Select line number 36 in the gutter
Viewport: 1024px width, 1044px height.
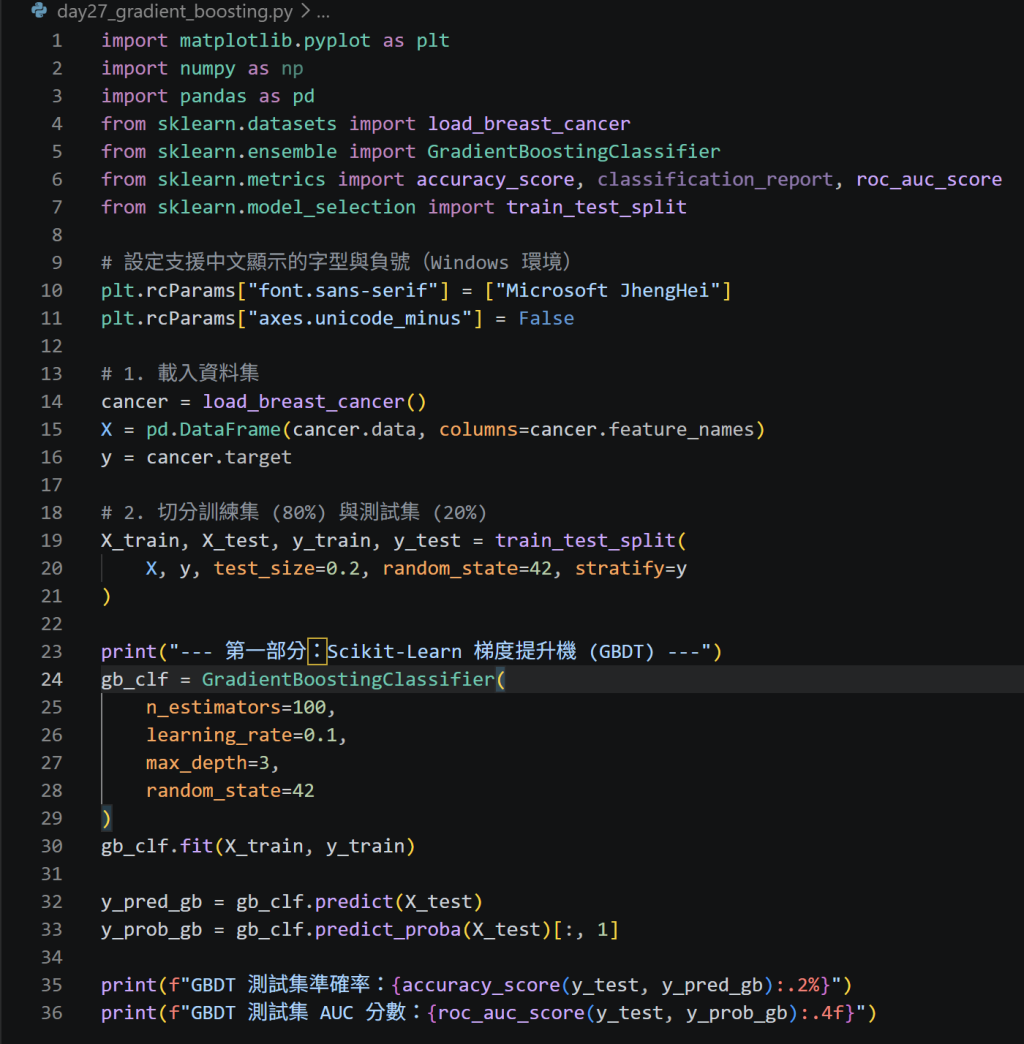point(51,1013)
